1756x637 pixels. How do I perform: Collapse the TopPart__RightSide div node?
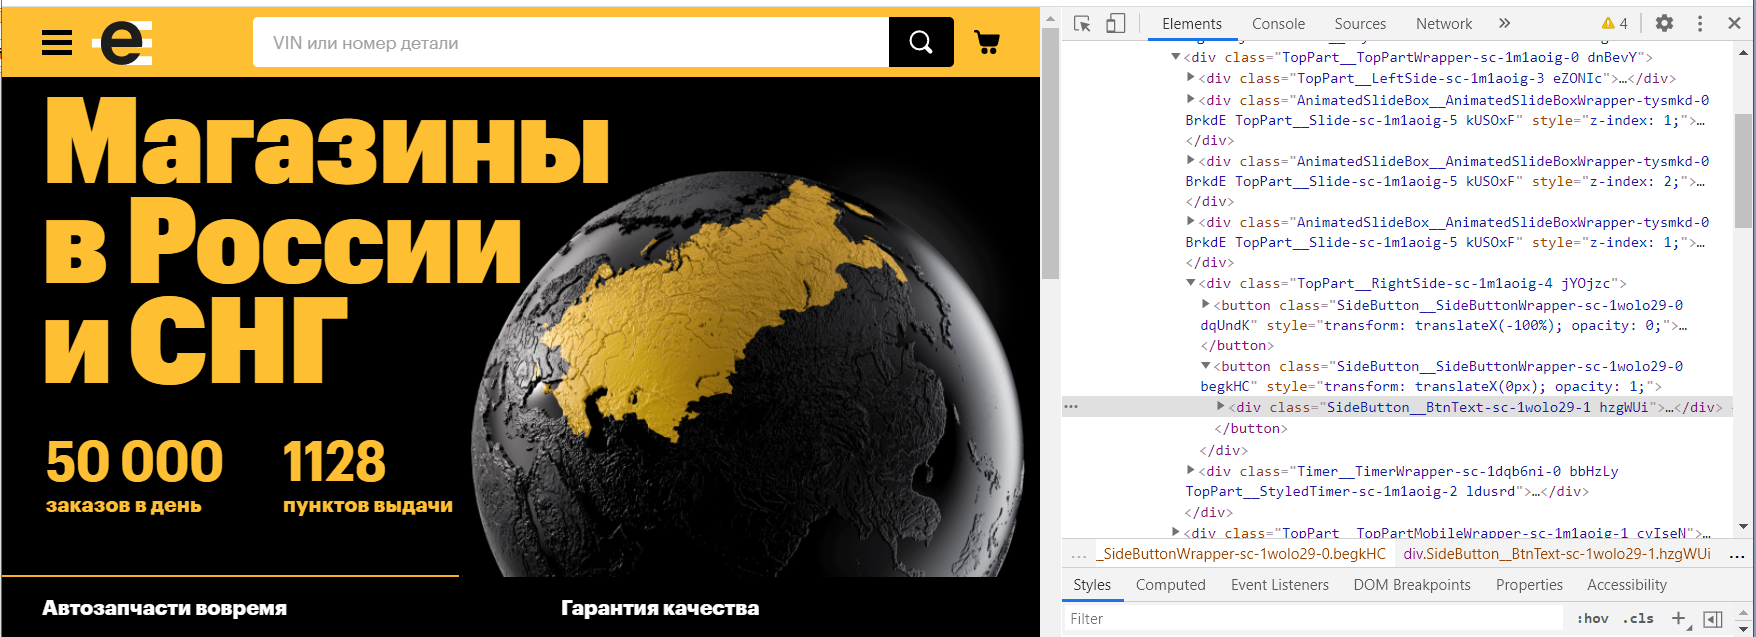[1191, 283]
